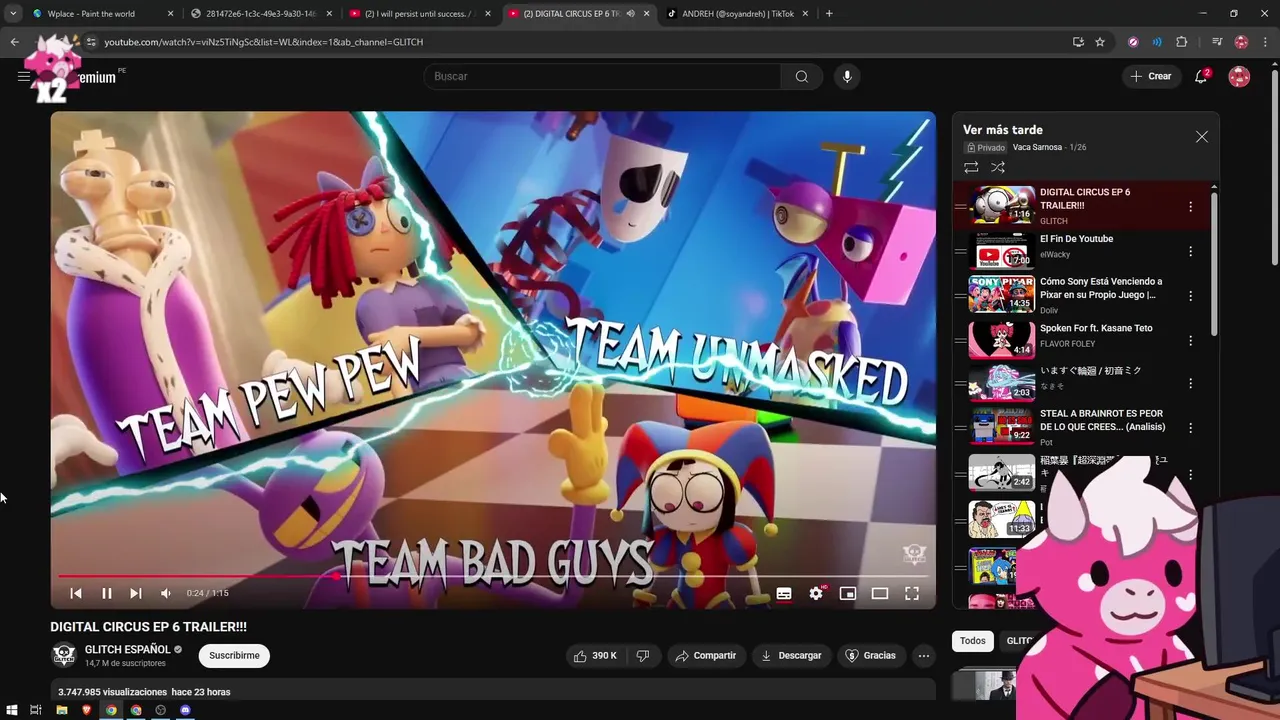Like the video with 390 K likes
This screenshot has height=720, width=1280.
[595, 656]
